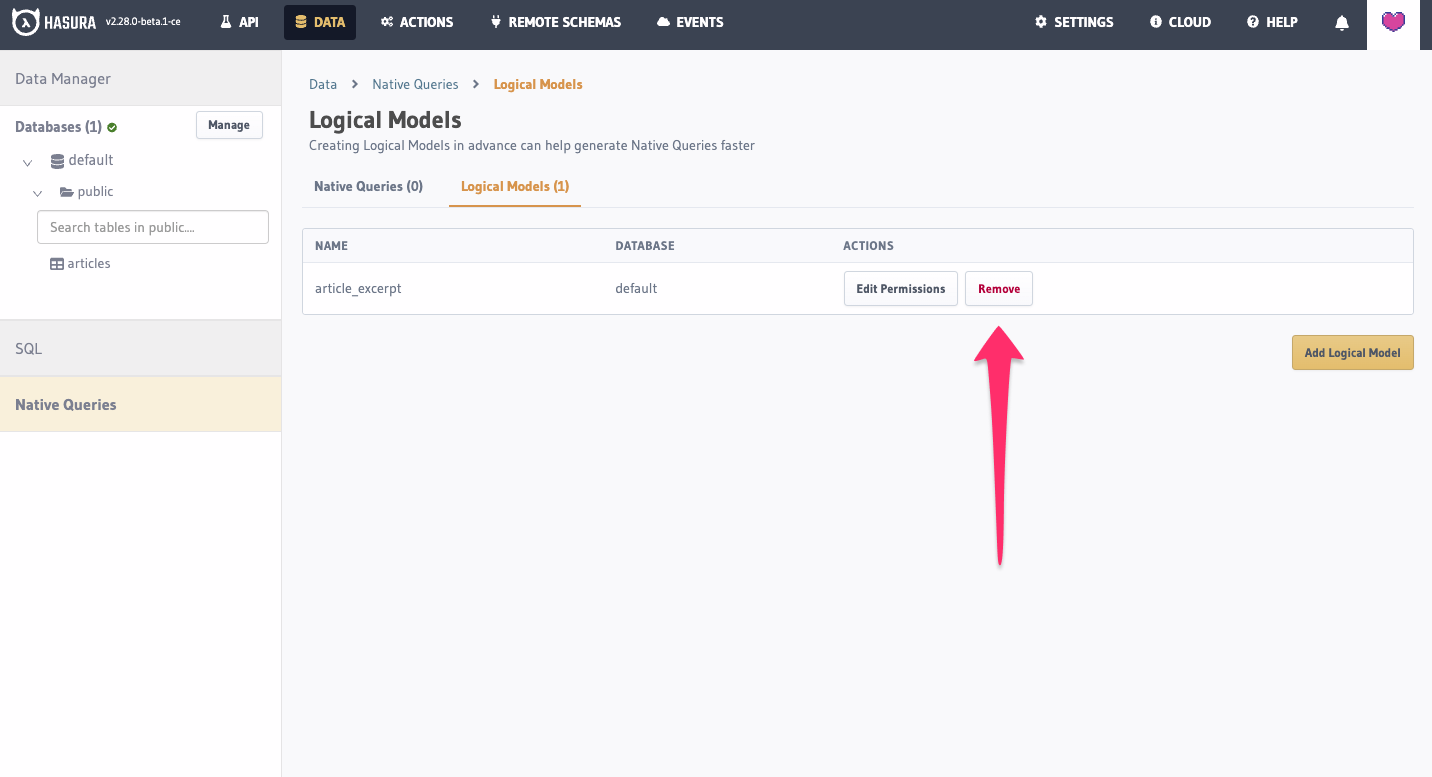
Task: Collapse the default database tree node
Action: (x=28, y=162)
